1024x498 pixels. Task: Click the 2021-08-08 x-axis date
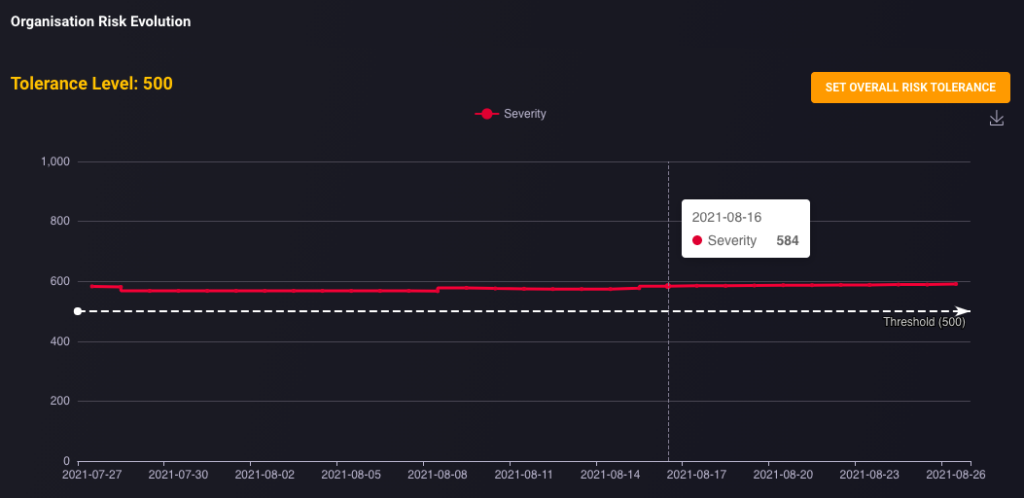(438, 475)
